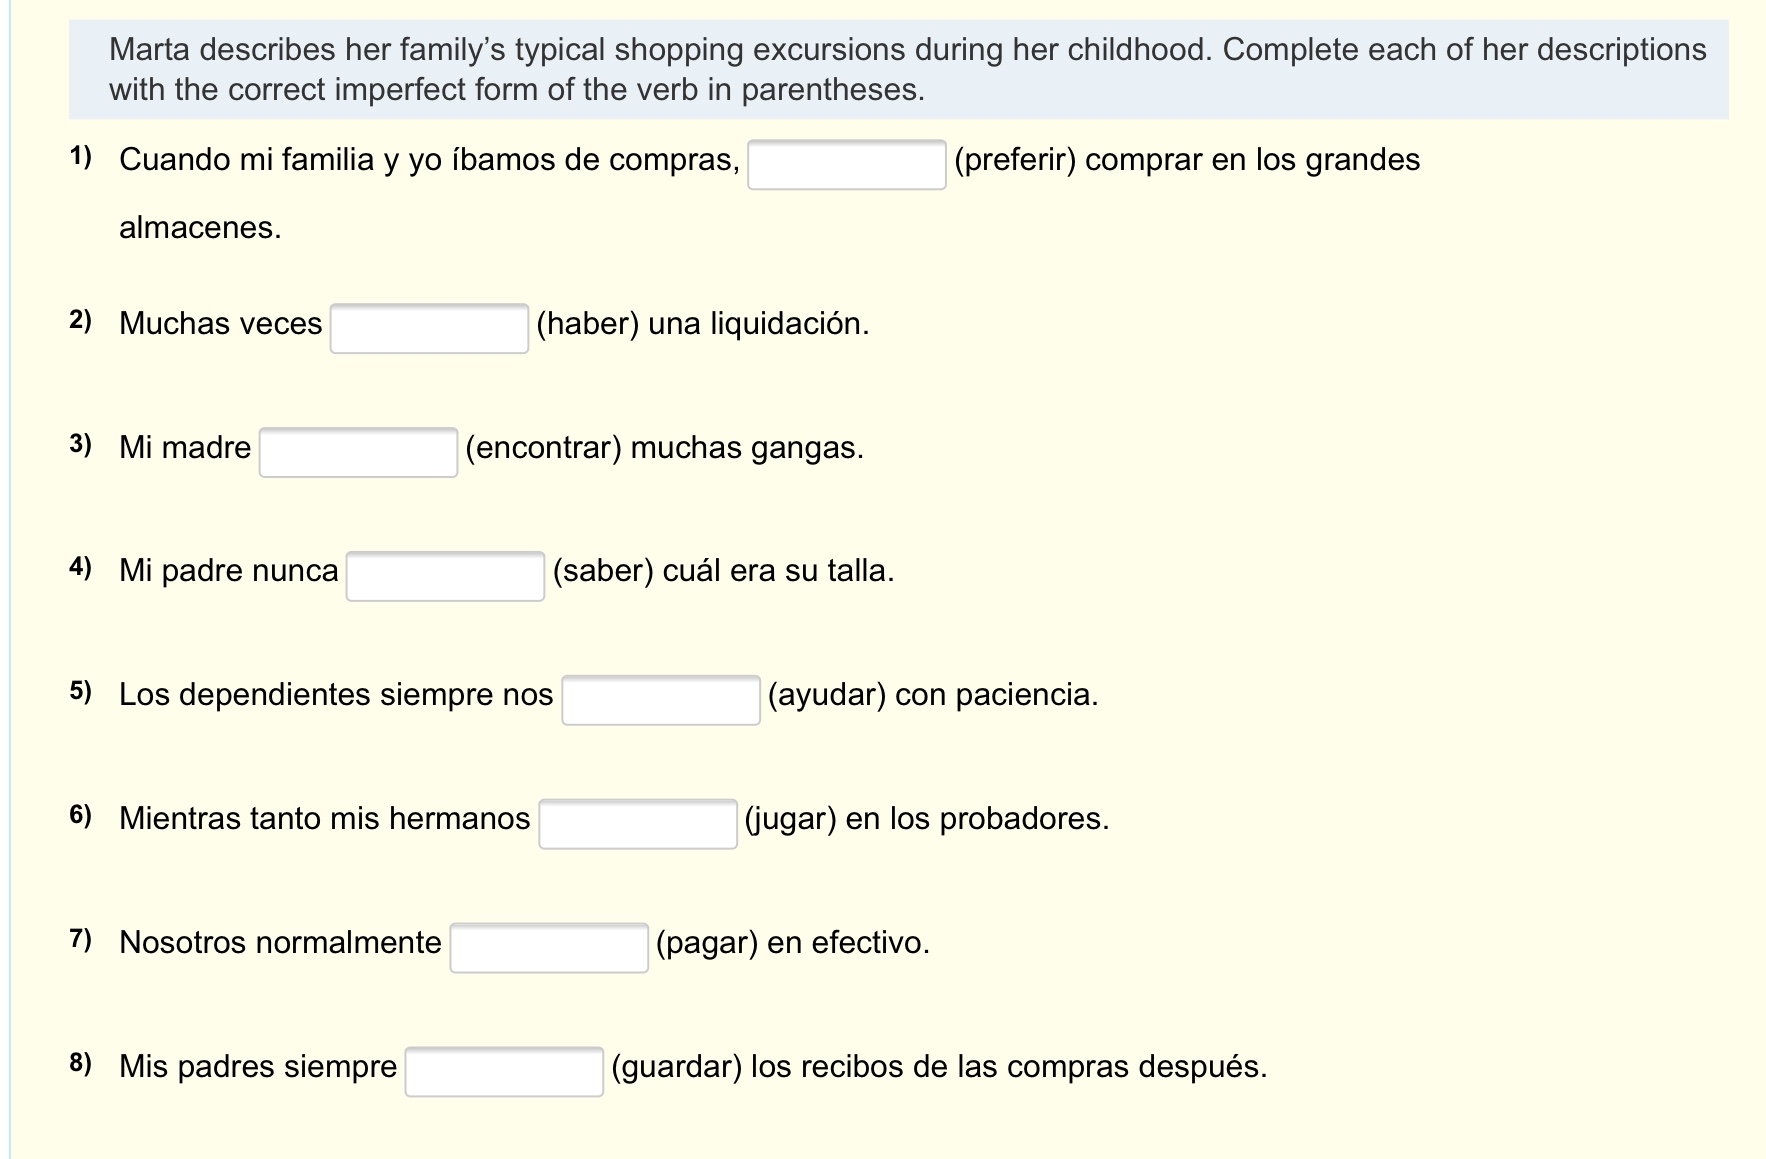Image resolution: width=1766 pixels, height=1159 pixels.
Task: Click the question number 2 label
Action: click(81, 321)
